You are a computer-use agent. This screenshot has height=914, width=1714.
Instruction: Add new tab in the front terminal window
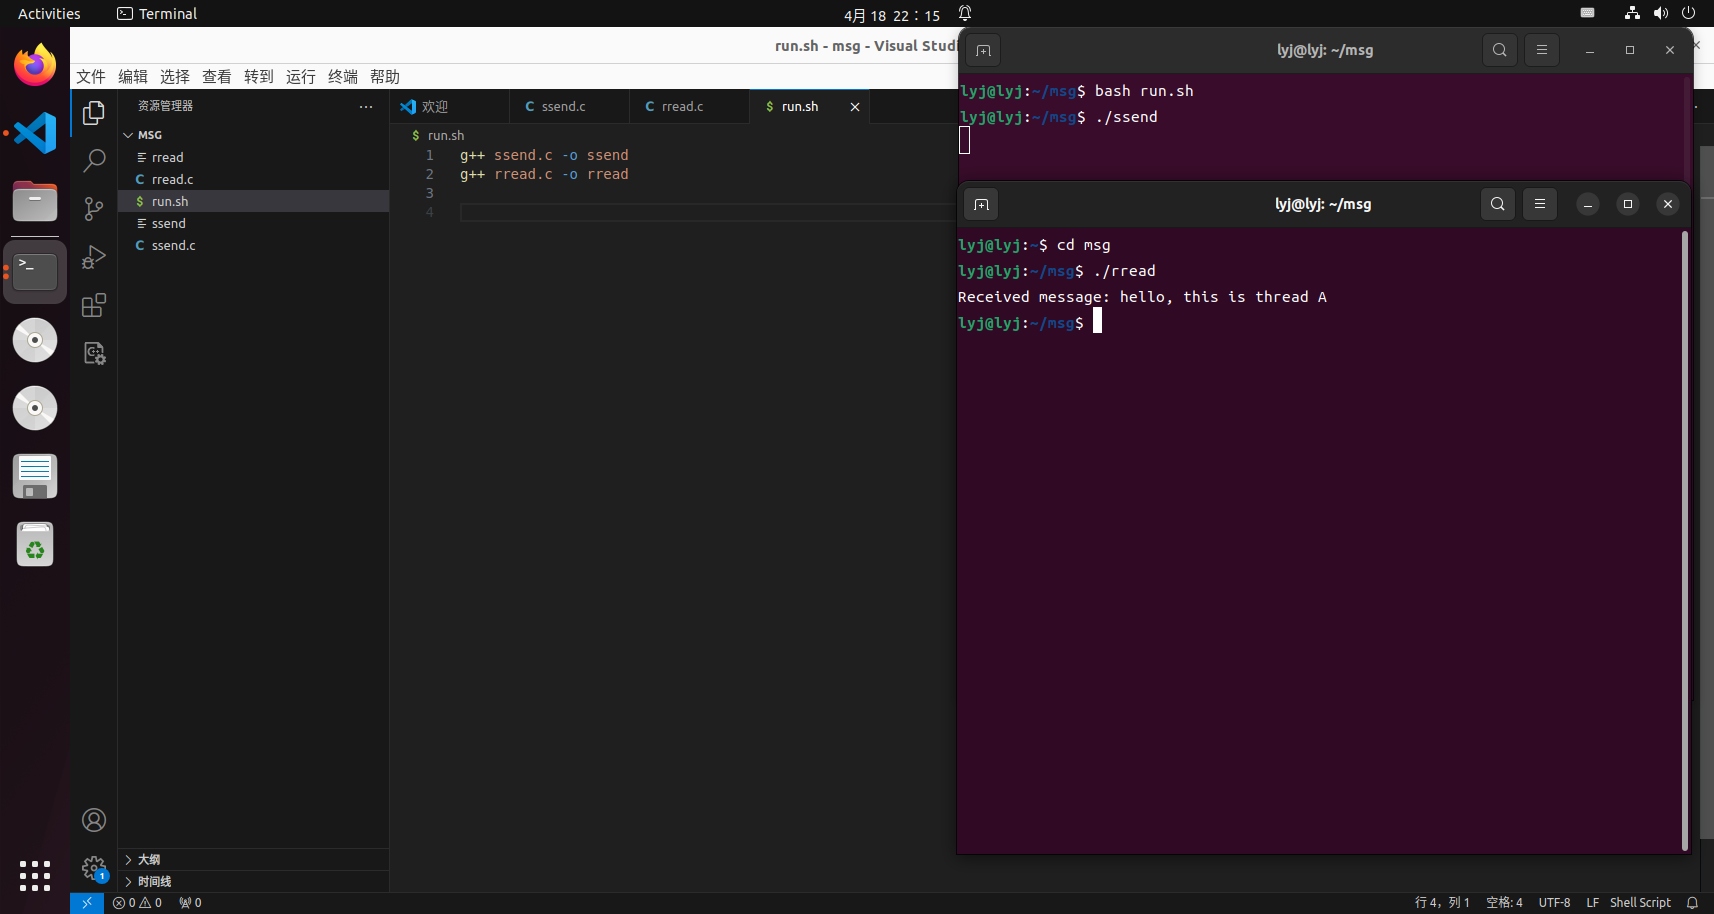(982, 205)
